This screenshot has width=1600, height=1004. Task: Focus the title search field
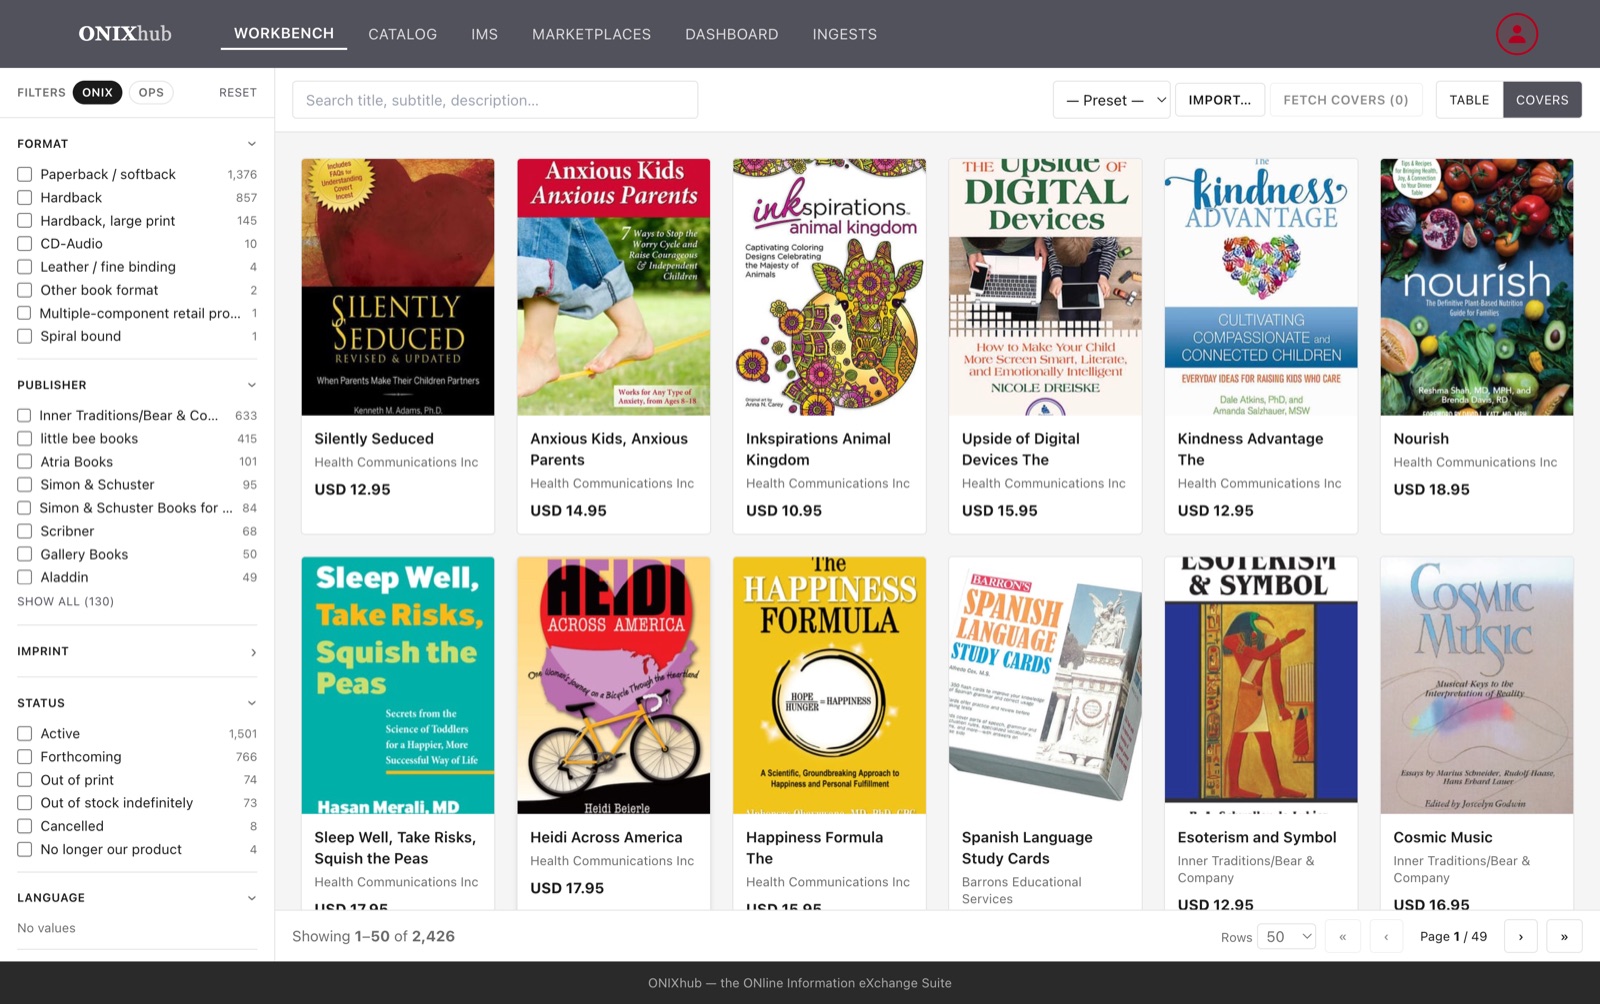[x=495, y=100]
